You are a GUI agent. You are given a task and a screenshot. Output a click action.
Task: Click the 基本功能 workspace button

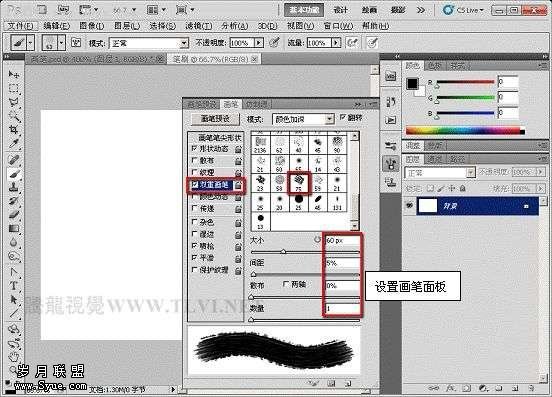click(304, 10)
